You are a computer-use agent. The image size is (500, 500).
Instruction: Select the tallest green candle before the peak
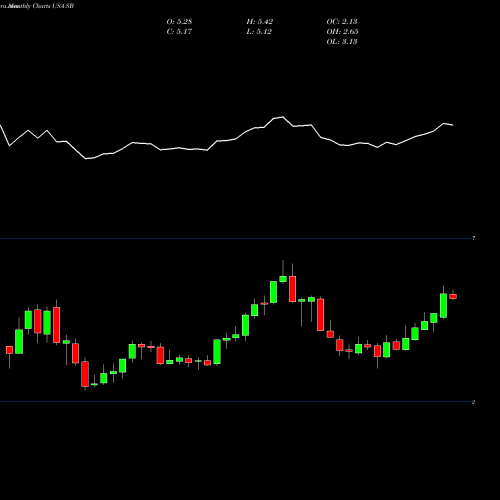[x=217, y=352]
